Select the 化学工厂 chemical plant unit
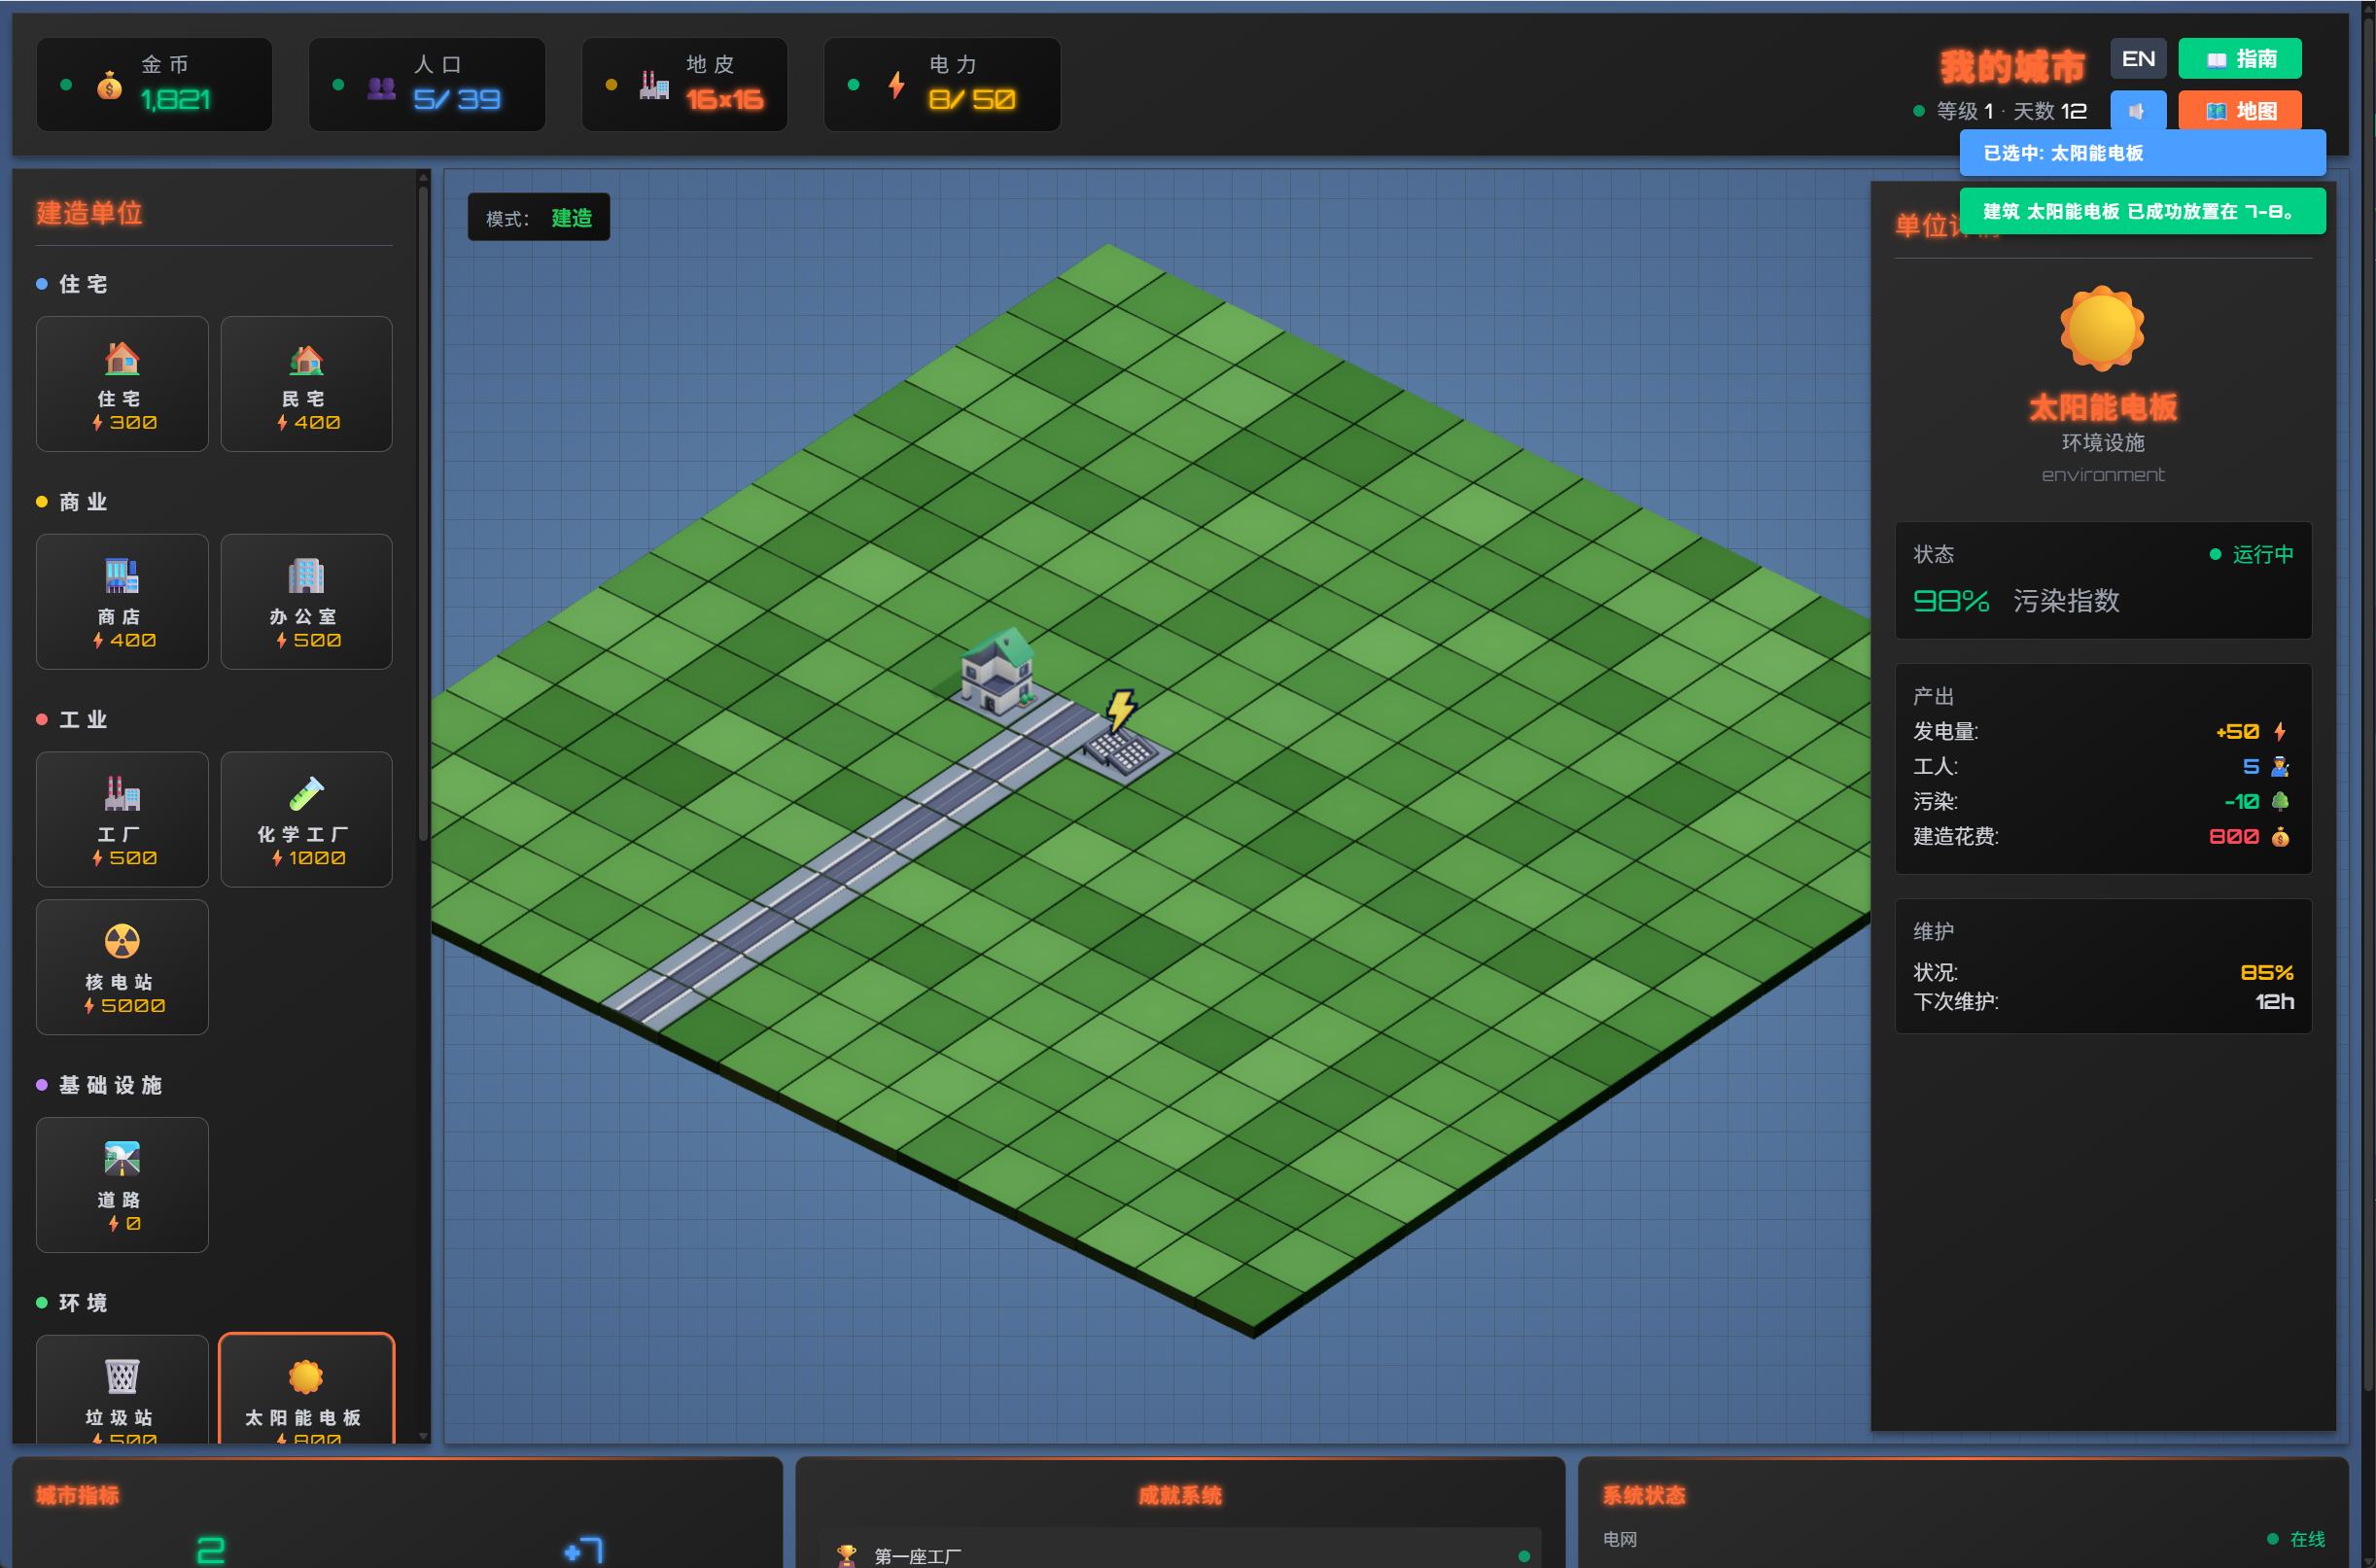 [x=306, y=819]
